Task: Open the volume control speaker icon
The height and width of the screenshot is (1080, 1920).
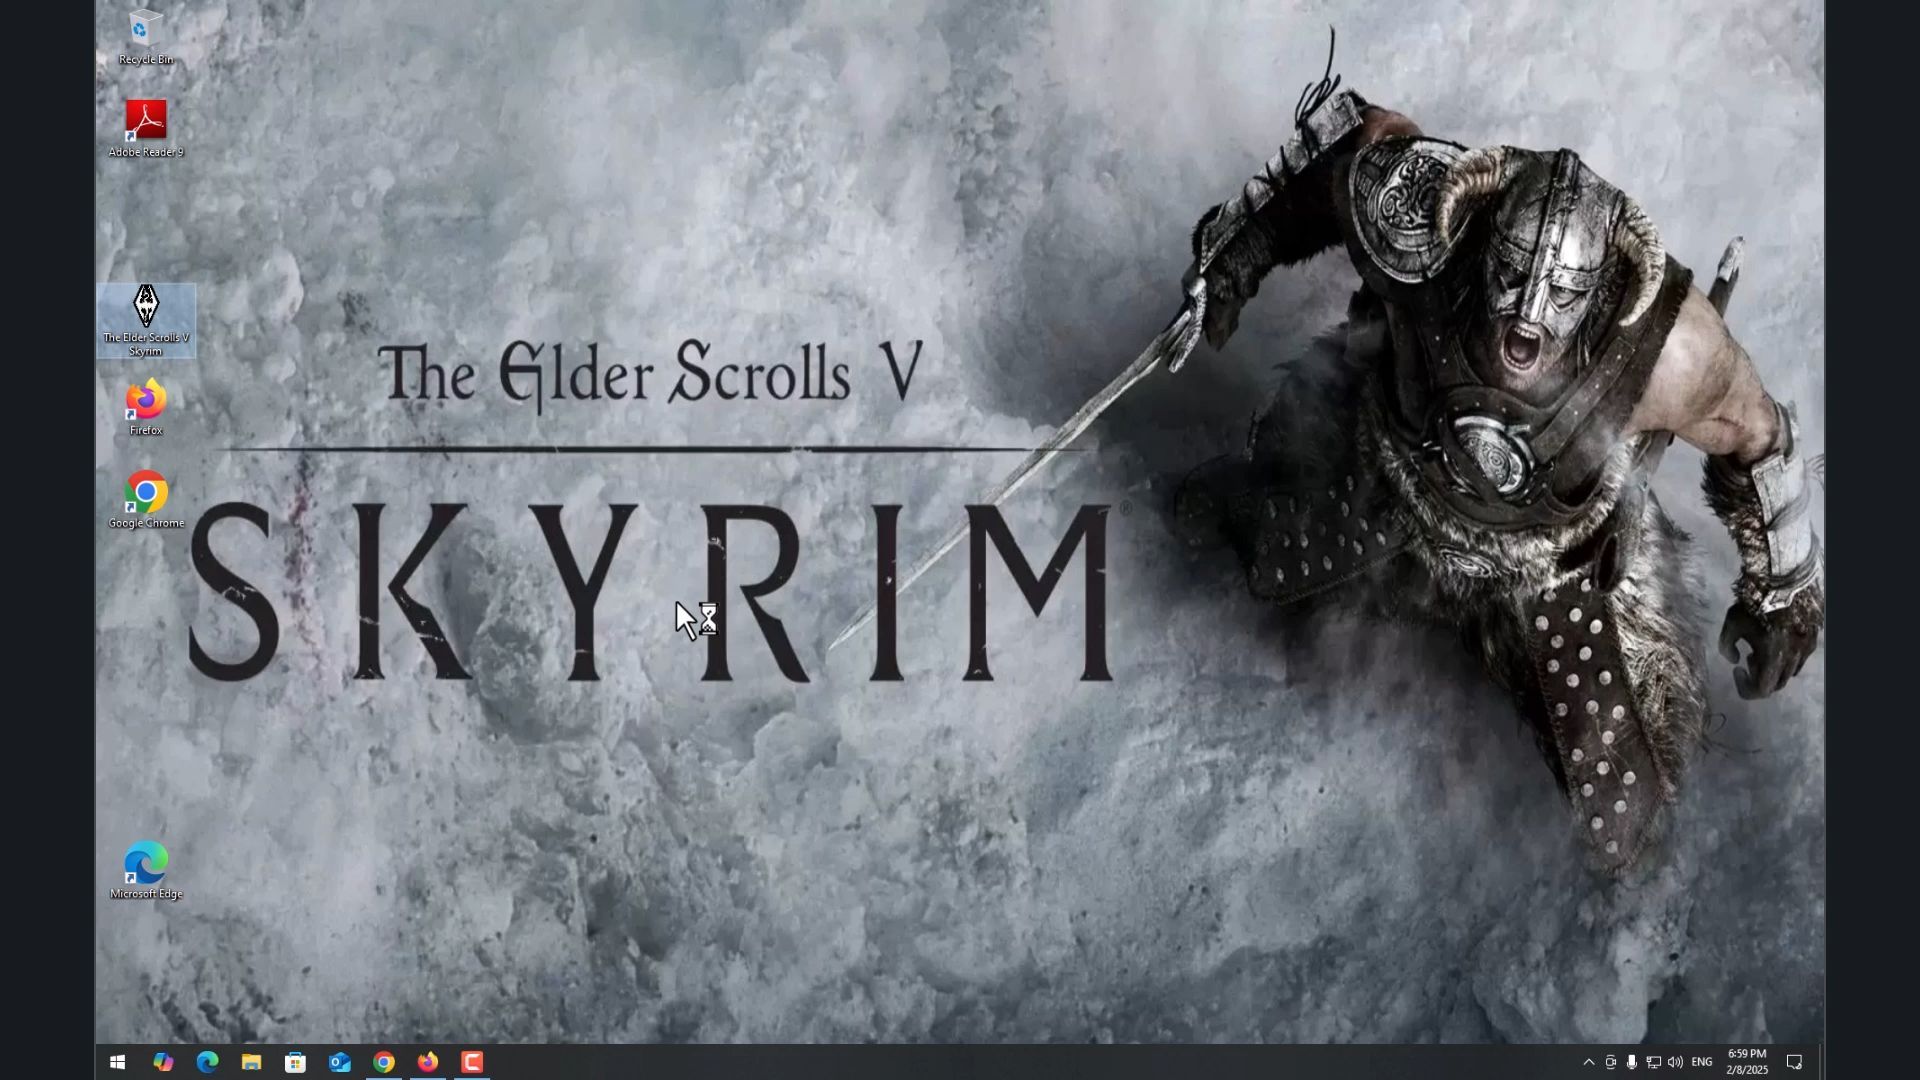Action: 1676,1062
